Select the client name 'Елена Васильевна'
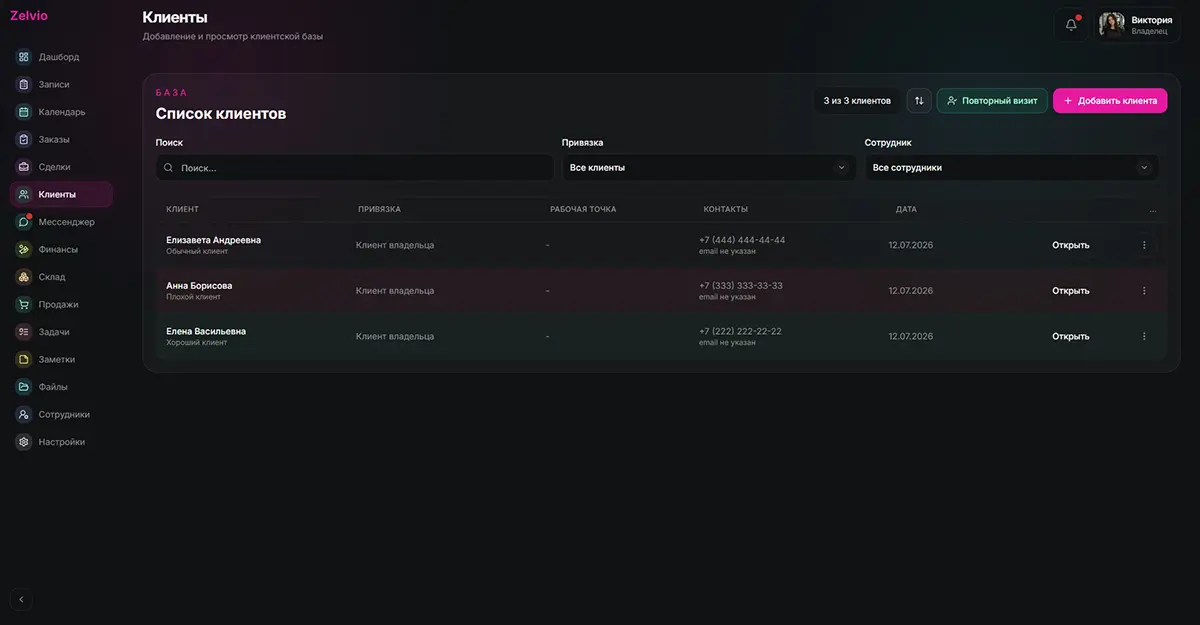Viewport: 1200px width, 625px height. [x=206, y=331]
